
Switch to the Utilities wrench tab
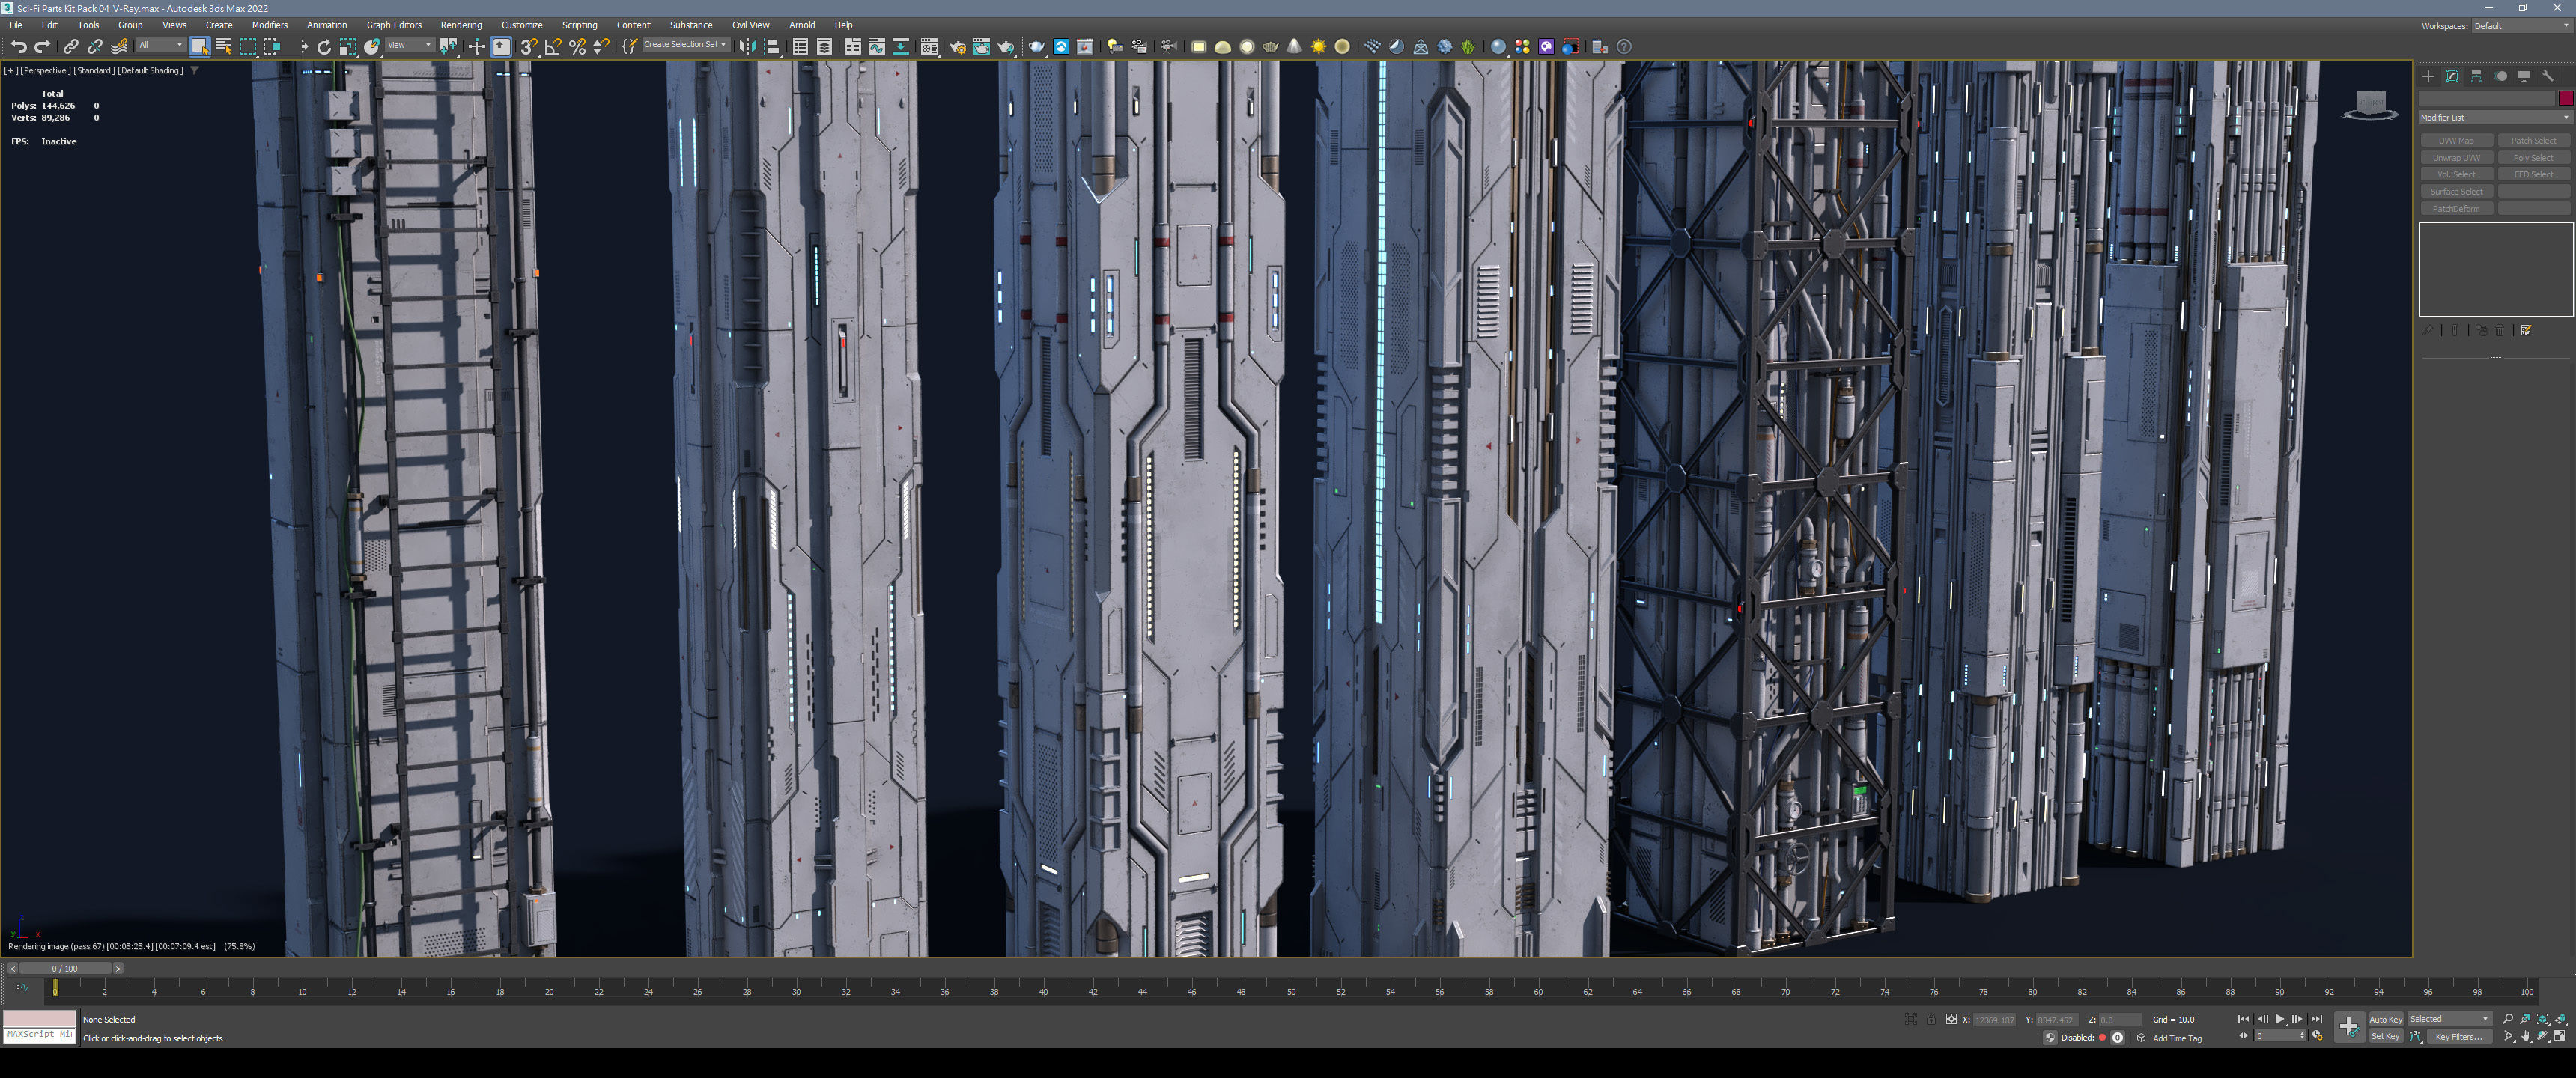point(2548,76)
